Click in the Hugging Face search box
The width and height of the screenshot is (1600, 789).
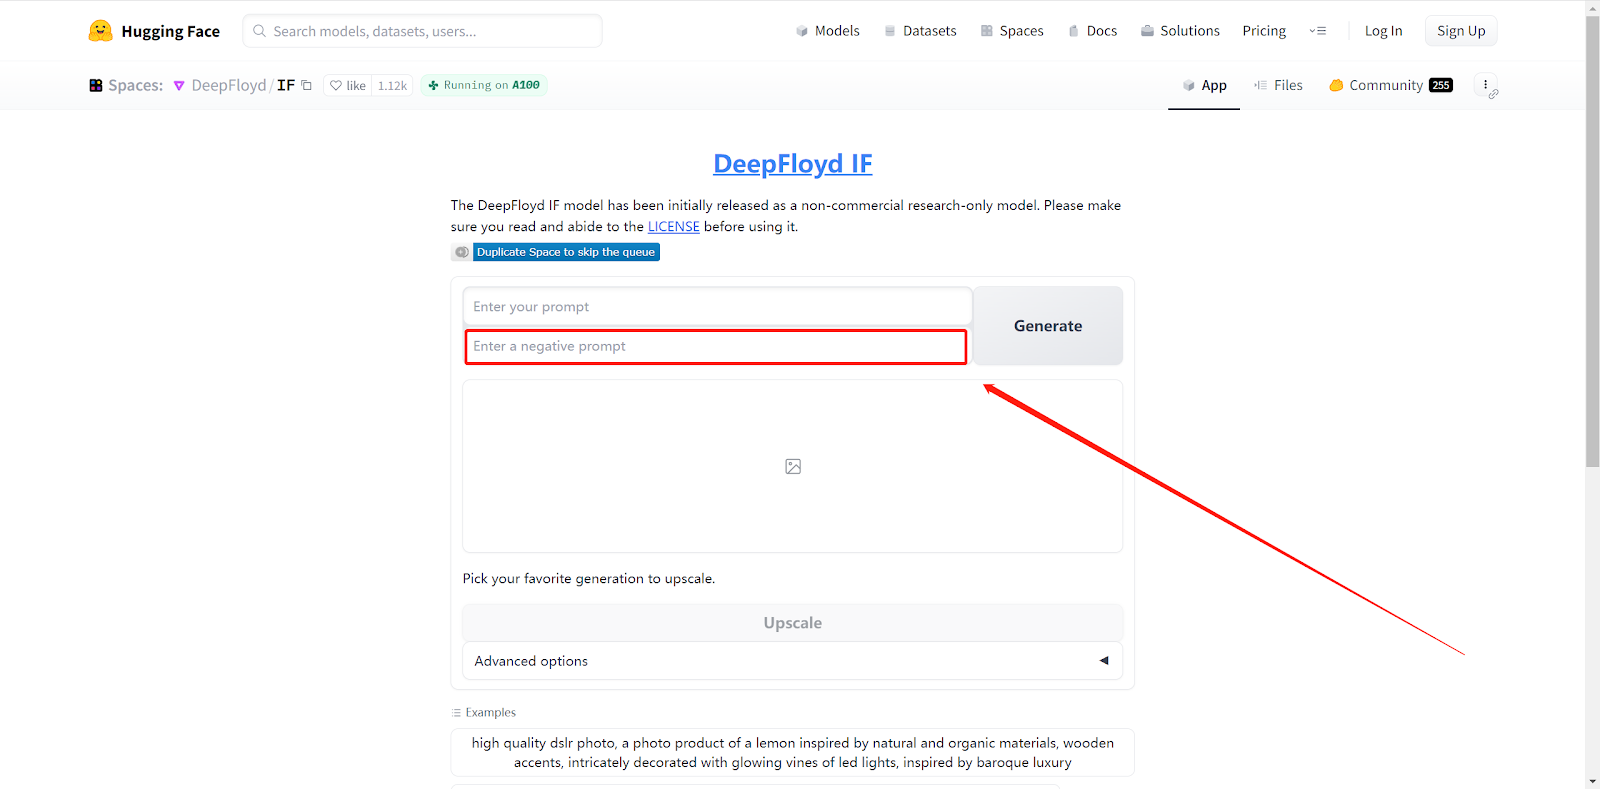423,31
